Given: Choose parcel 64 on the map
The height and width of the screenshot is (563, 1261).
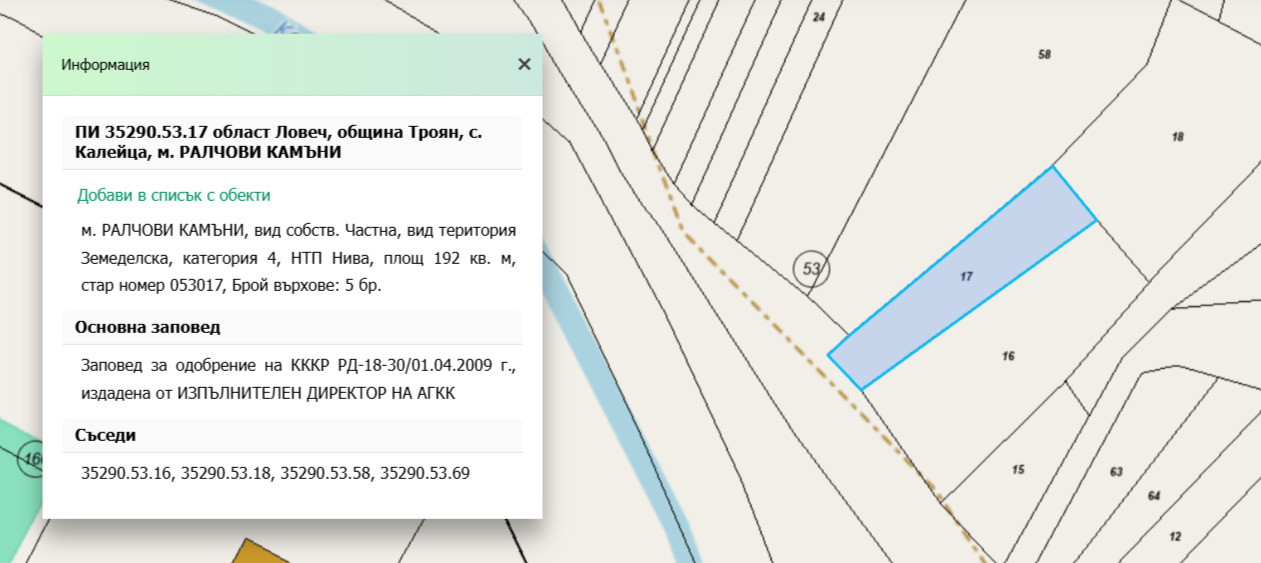Looking at the screenshot, I should coord(1153,496).
